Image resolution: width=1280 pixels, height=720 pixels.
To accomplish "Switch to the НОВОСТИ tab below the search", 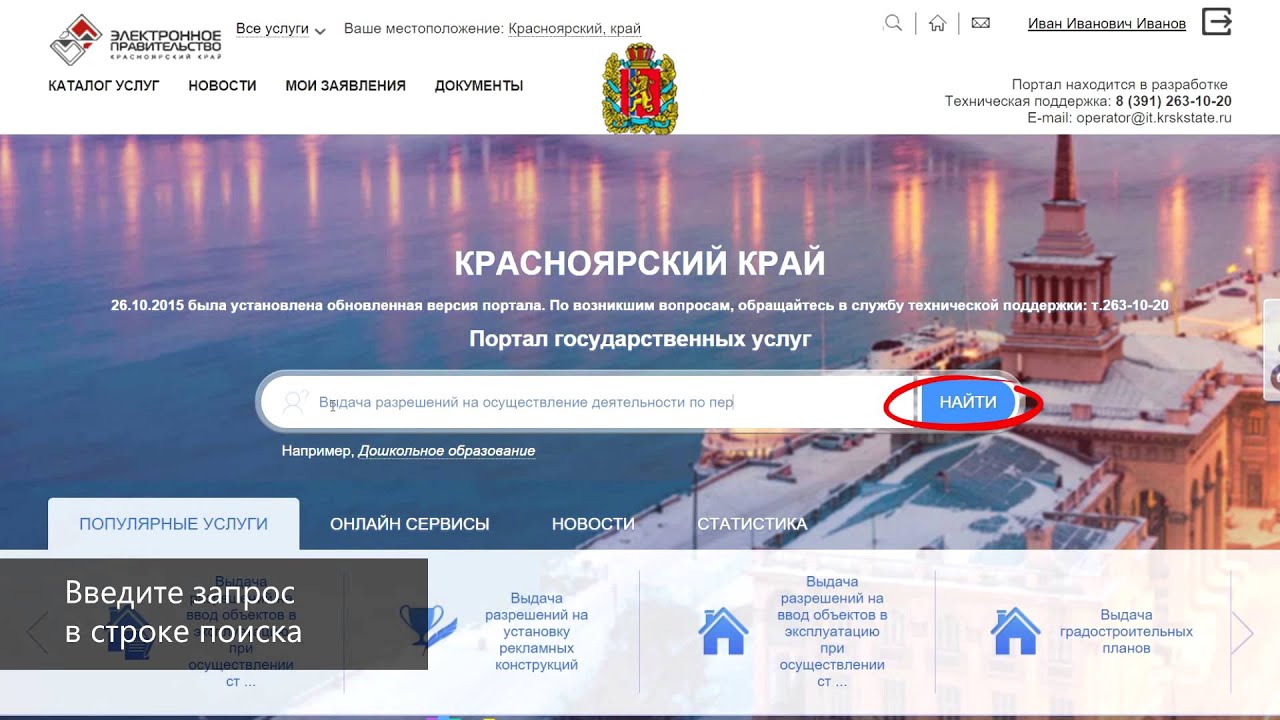I will click(593, 524).
